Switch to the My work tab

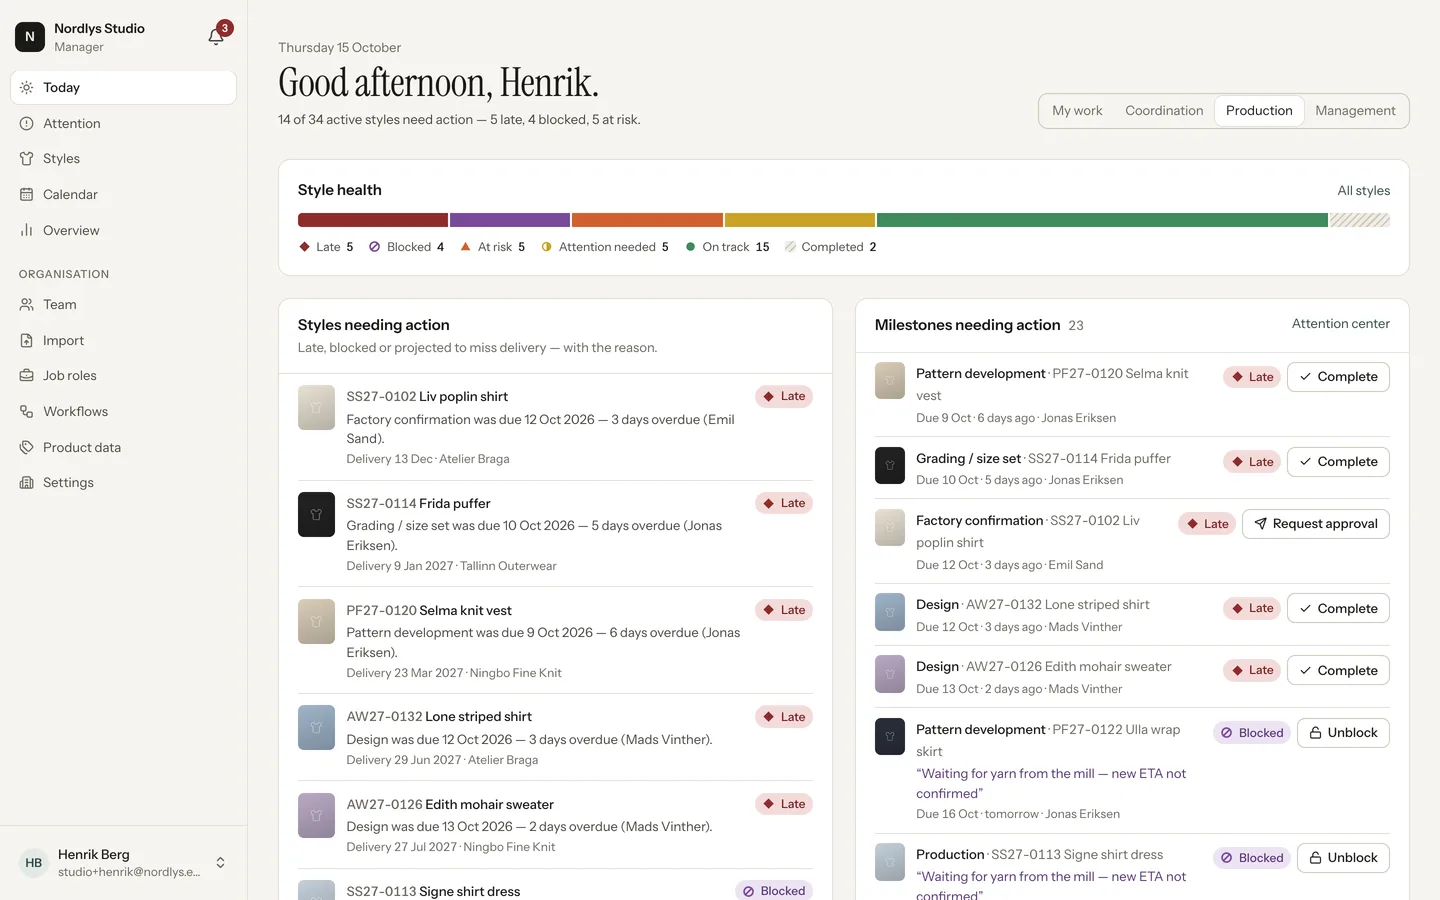1077,111
